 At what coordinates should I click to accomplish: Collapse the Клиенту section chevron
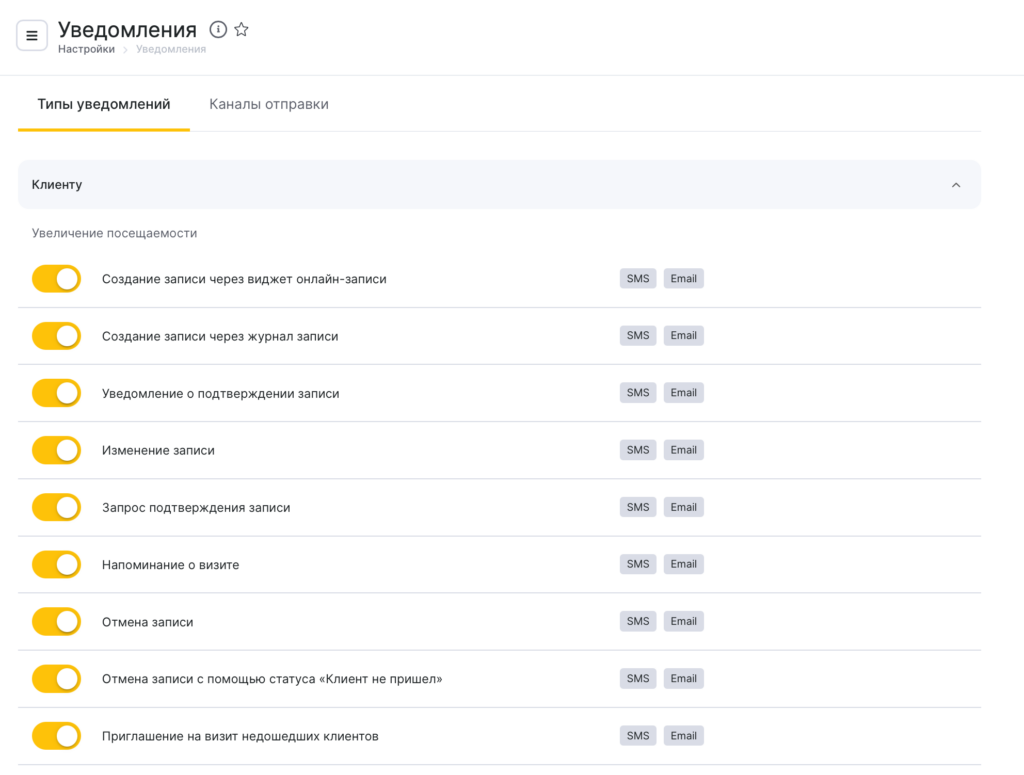click(x=955, y=185)
